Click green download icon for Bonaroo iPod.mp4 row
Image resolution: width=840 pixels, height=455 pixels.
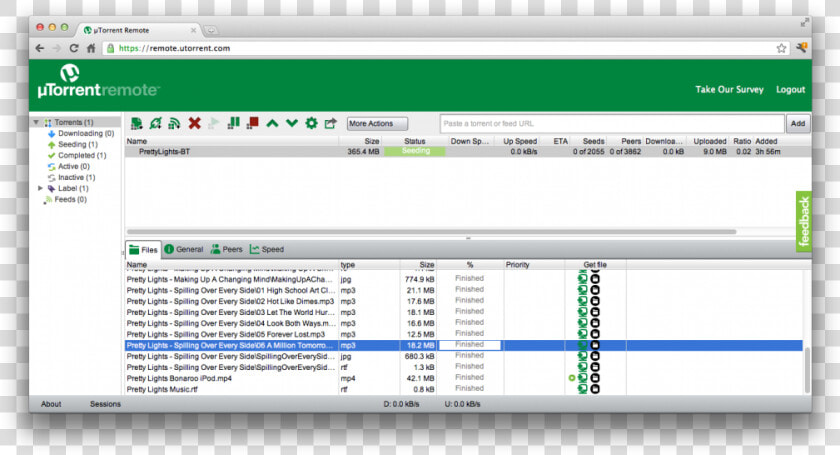click(583, 378)
